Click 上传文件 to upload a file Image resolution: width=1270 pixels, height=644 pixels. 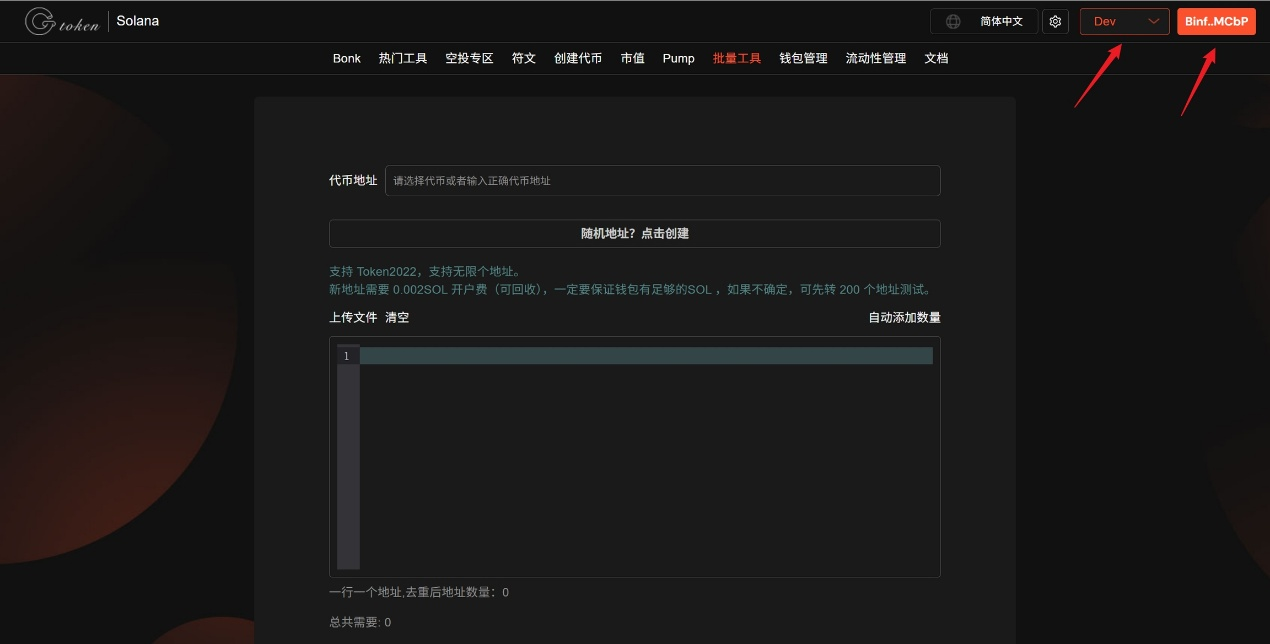[352, 317]
